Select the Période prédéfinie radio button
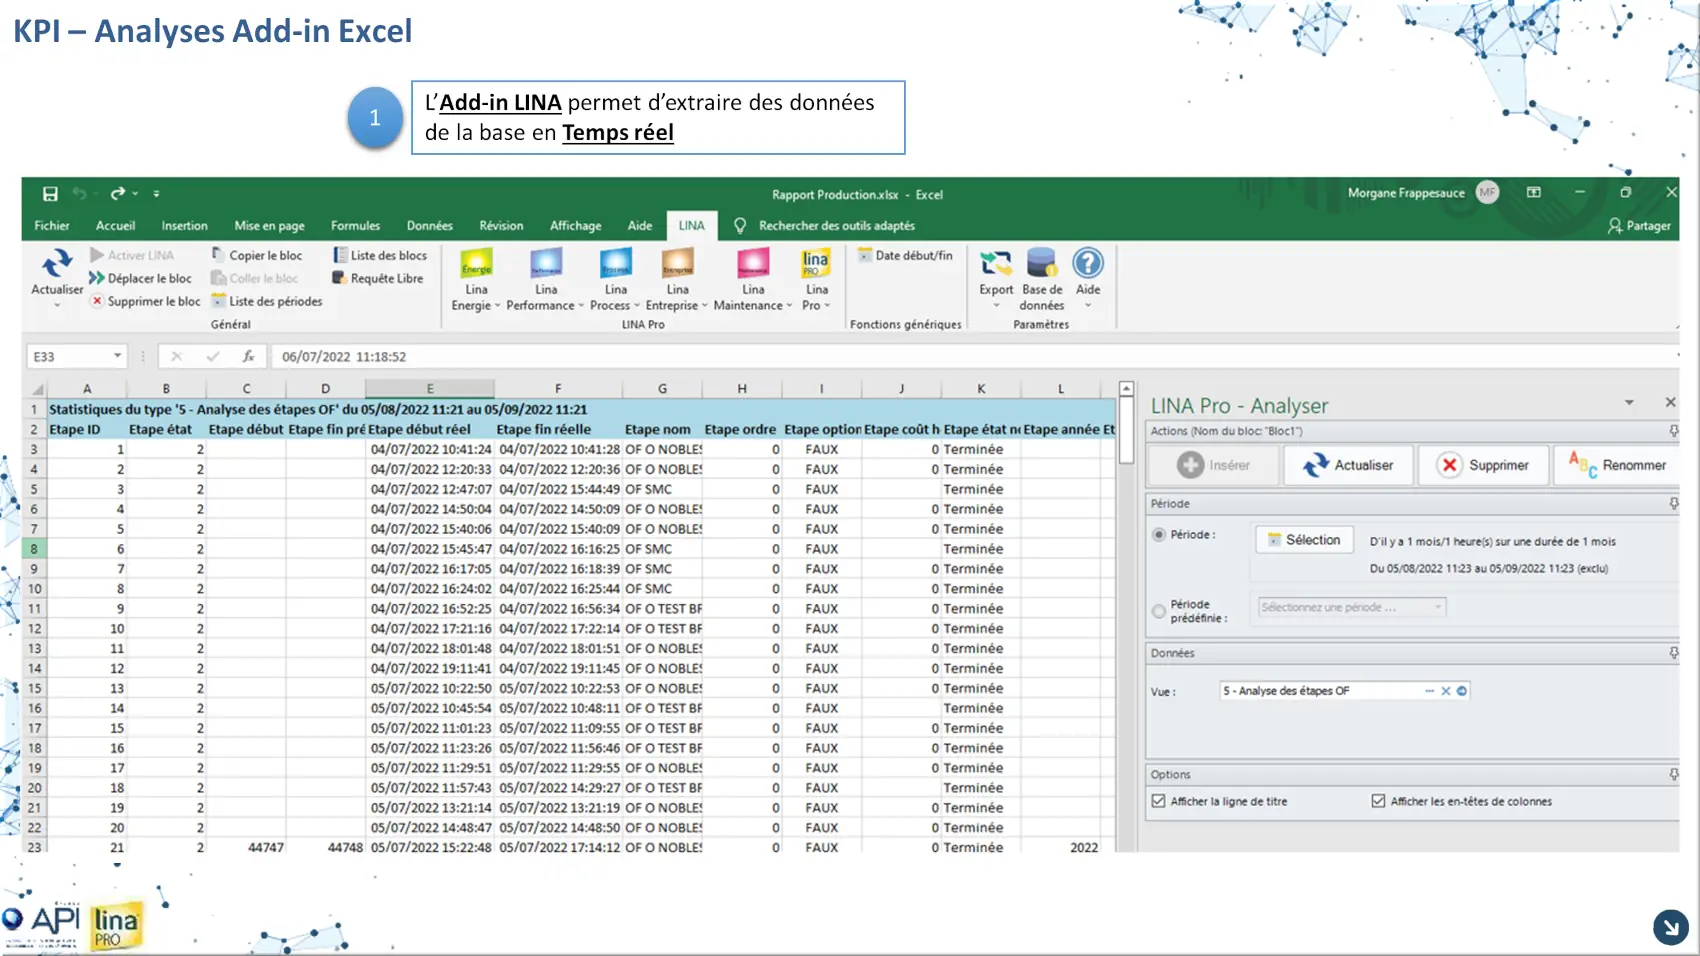 pyautogui.click(x=1159, y=611)
